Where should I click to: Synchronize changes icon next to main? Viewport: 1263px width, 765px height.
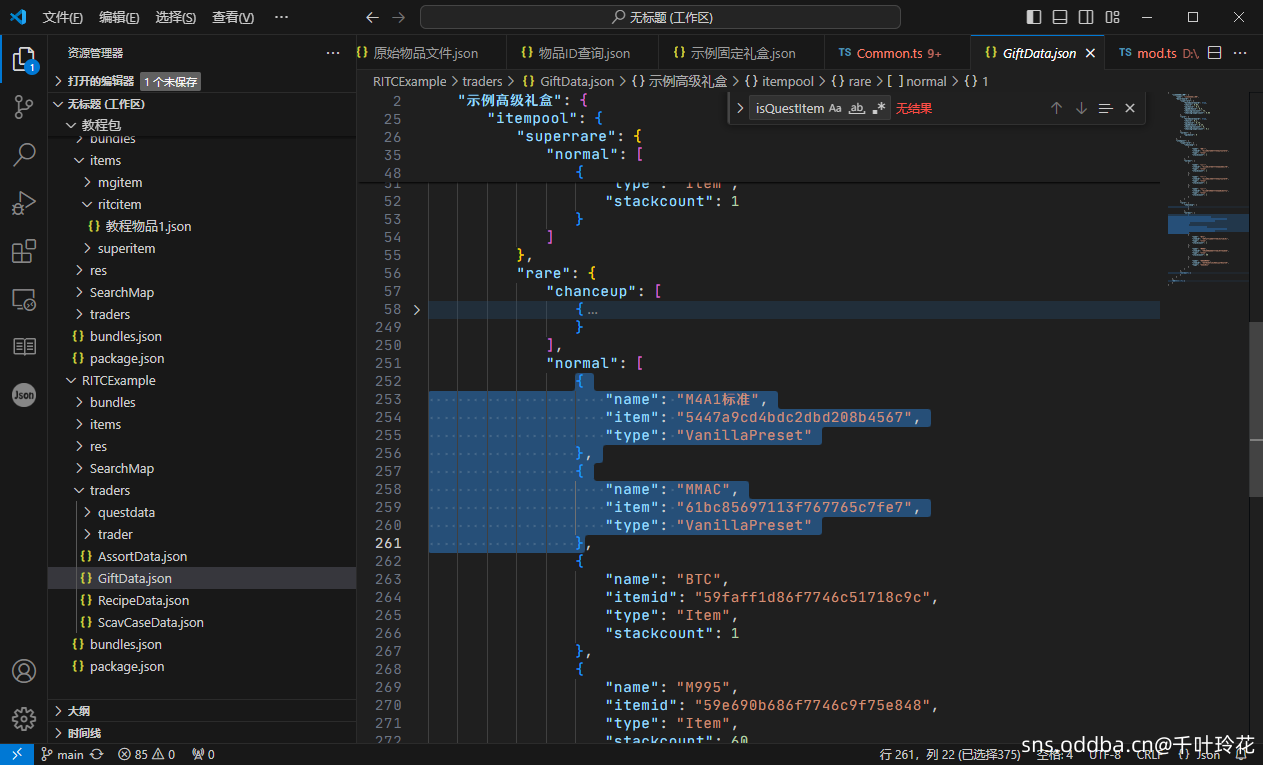pyautogui.click(x=96, y=755)
